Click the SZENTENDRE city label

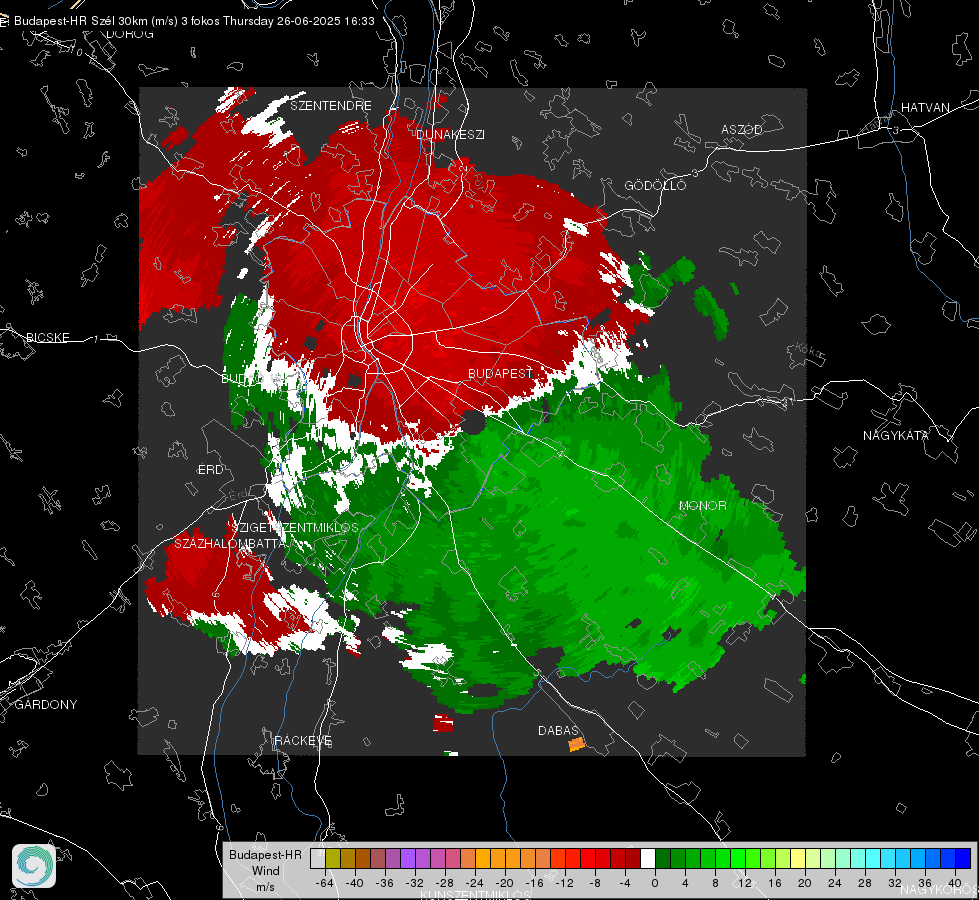(331, 106)
